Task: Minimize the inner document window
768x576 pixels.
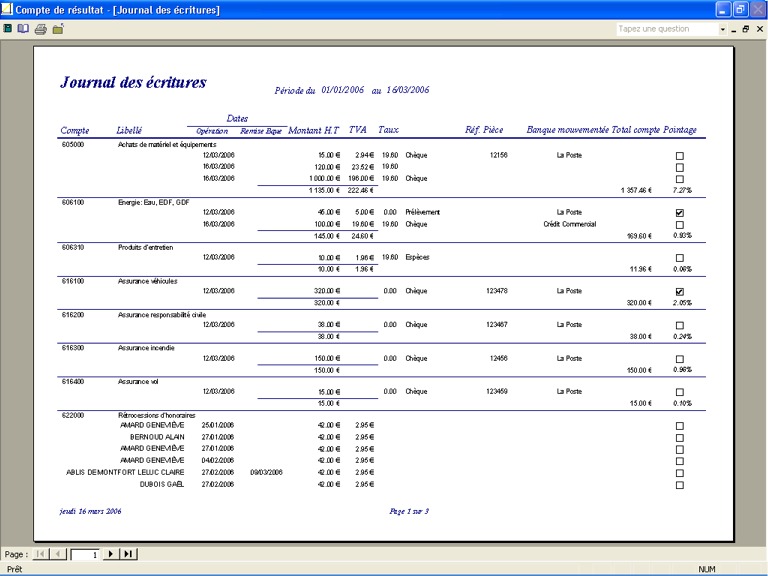Action: tap(734, 29)
